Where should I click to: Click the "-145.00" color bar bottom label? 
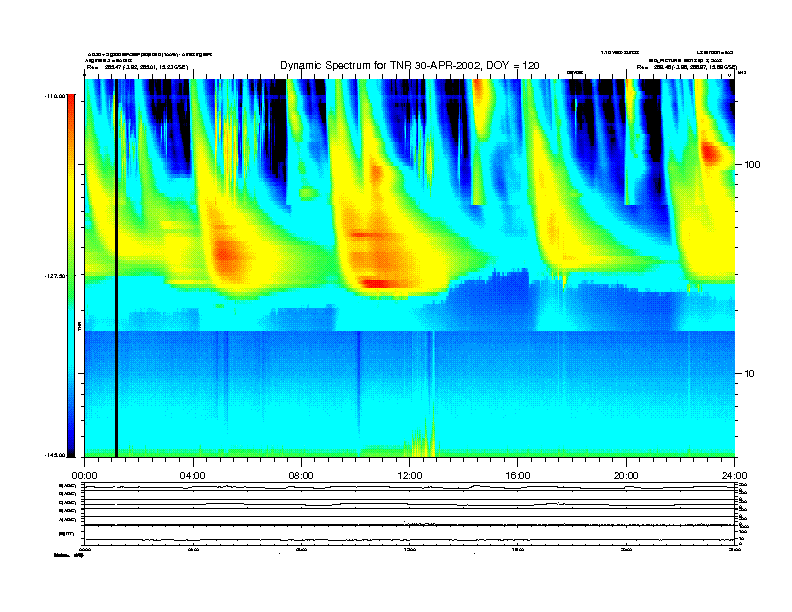click(x=55, y=455)
